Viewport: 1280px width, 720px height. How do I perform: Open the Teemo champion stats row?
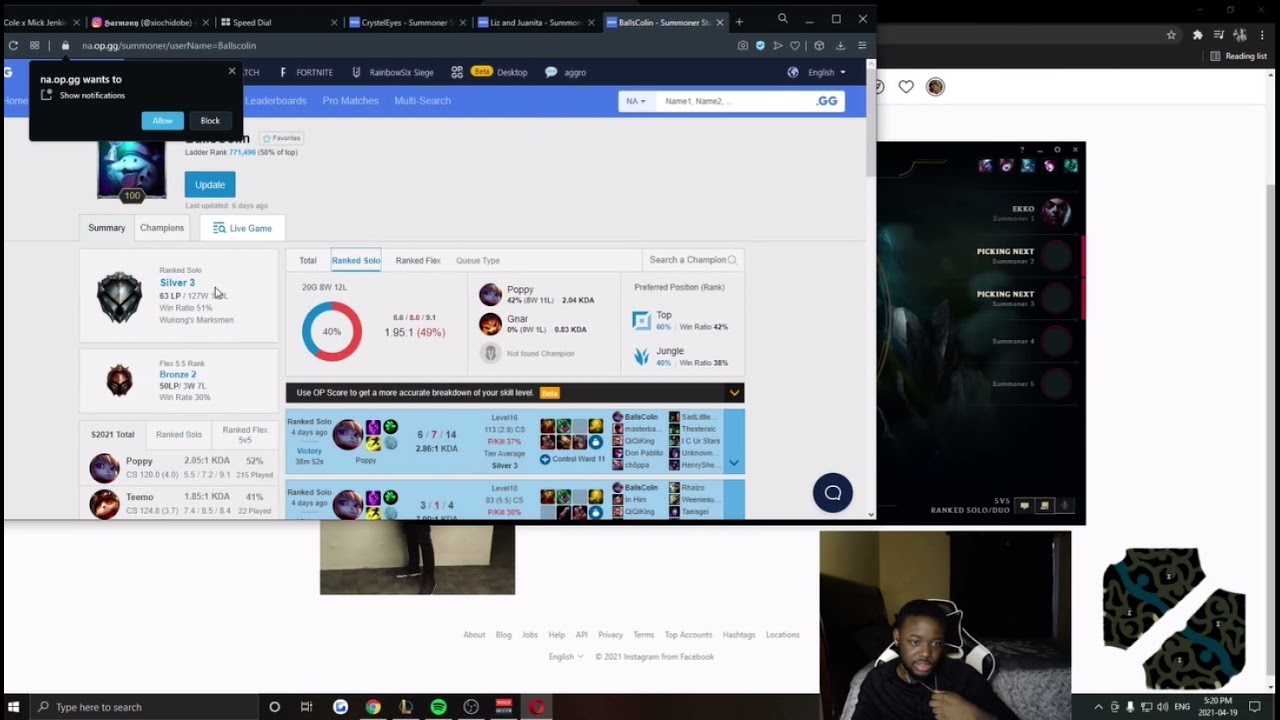[178, 503]
